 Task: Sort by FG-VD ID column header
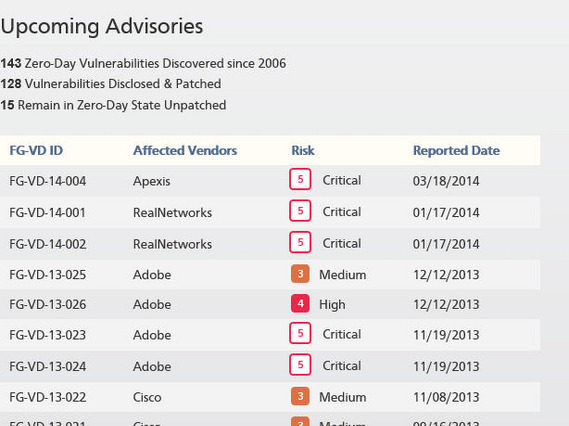pyautogui.click(x=36, y=150)
